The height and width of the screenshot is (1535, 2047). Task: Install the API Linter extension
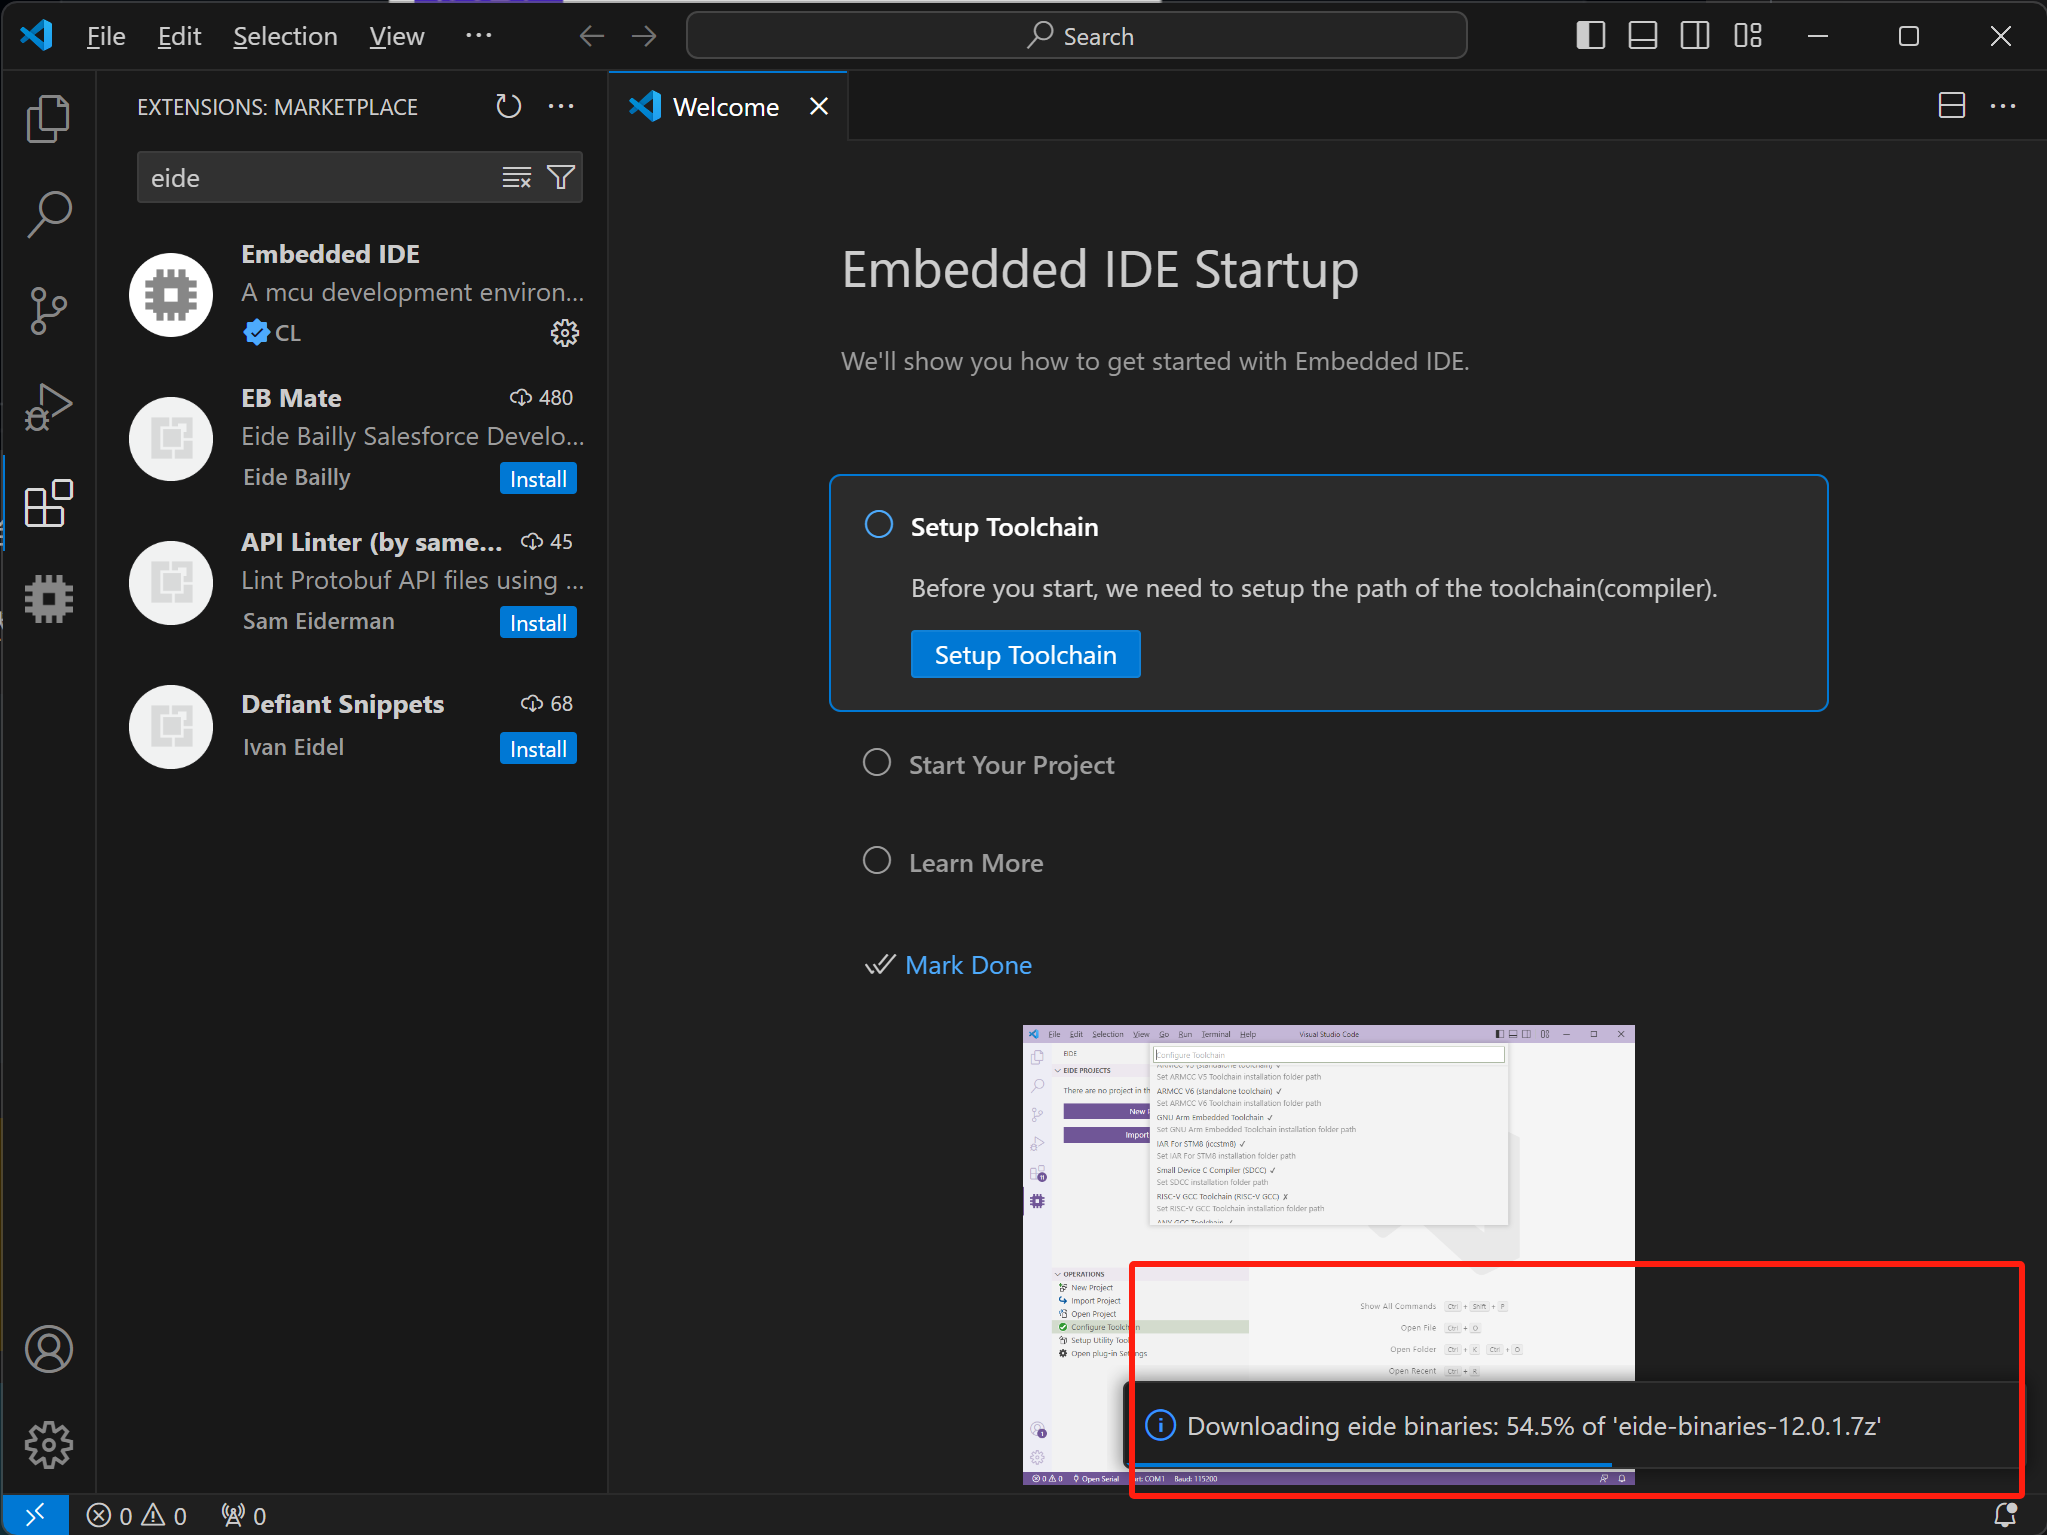click(538, 623)
